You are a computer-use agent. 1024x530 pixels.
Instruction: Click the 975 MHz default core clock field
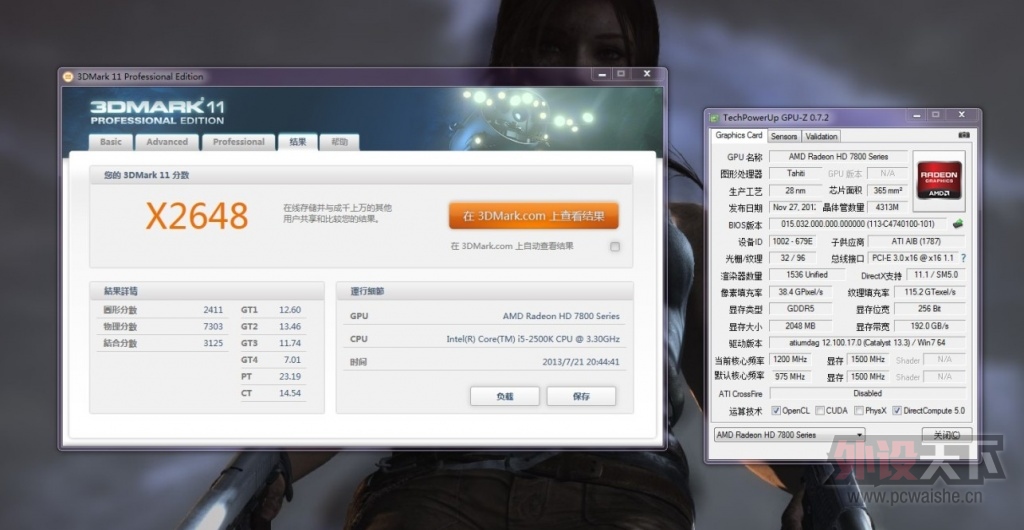tap(790, 377)
